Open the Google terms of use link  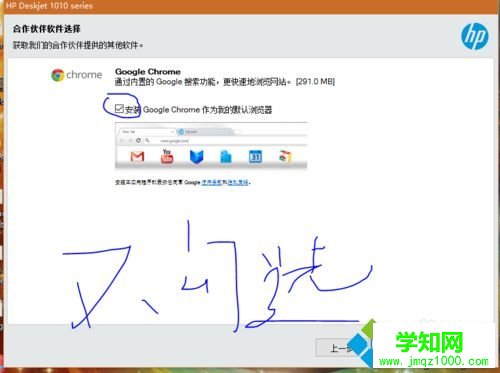212,182
